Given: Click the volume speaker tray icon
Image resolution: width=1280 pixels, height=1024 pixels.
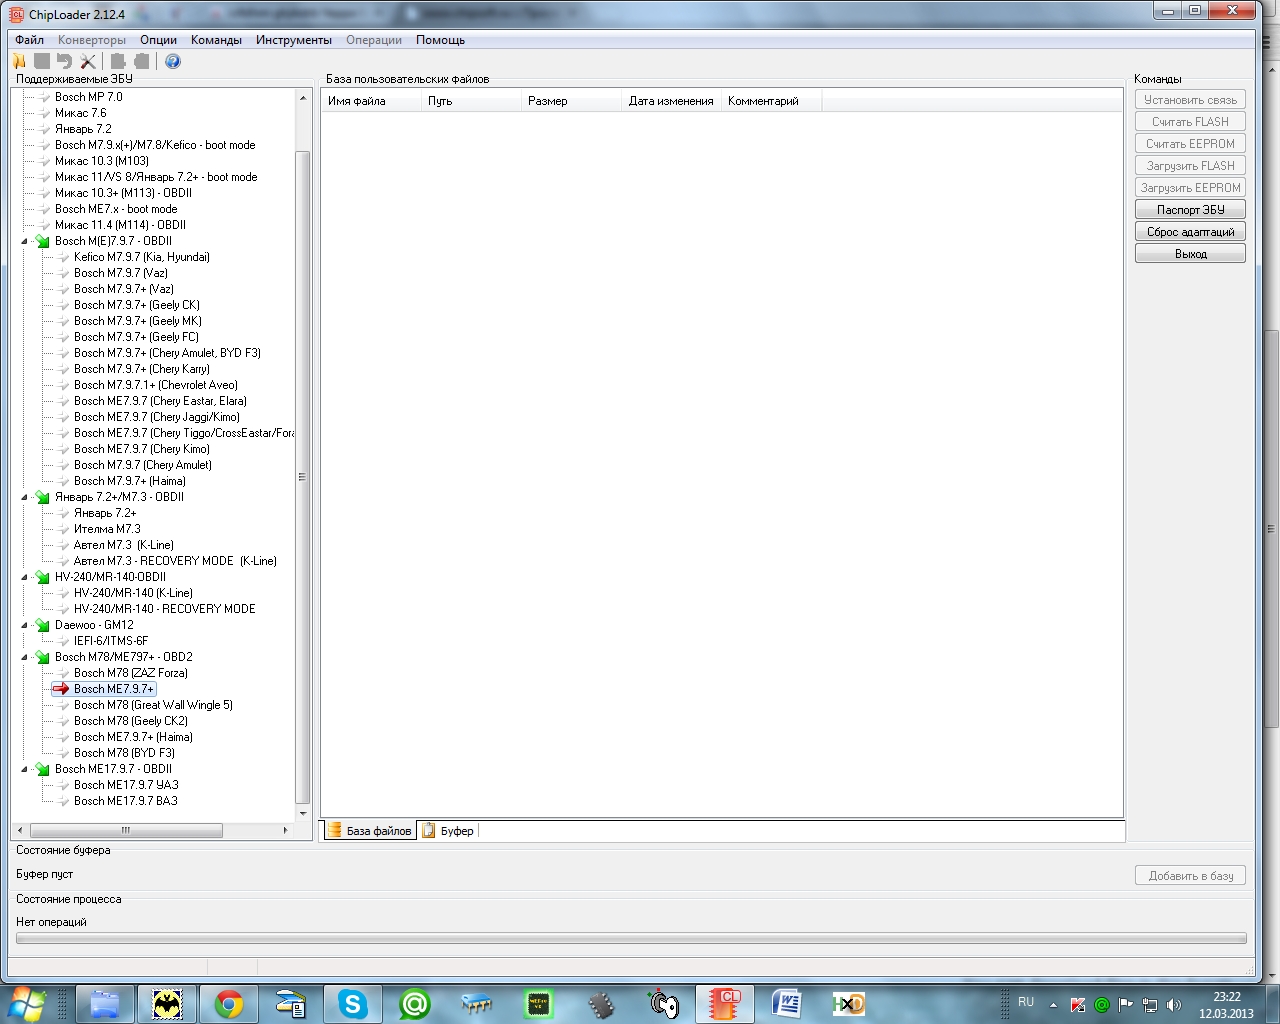Looking at the screenshot, I should (x=1174, y=1005).
